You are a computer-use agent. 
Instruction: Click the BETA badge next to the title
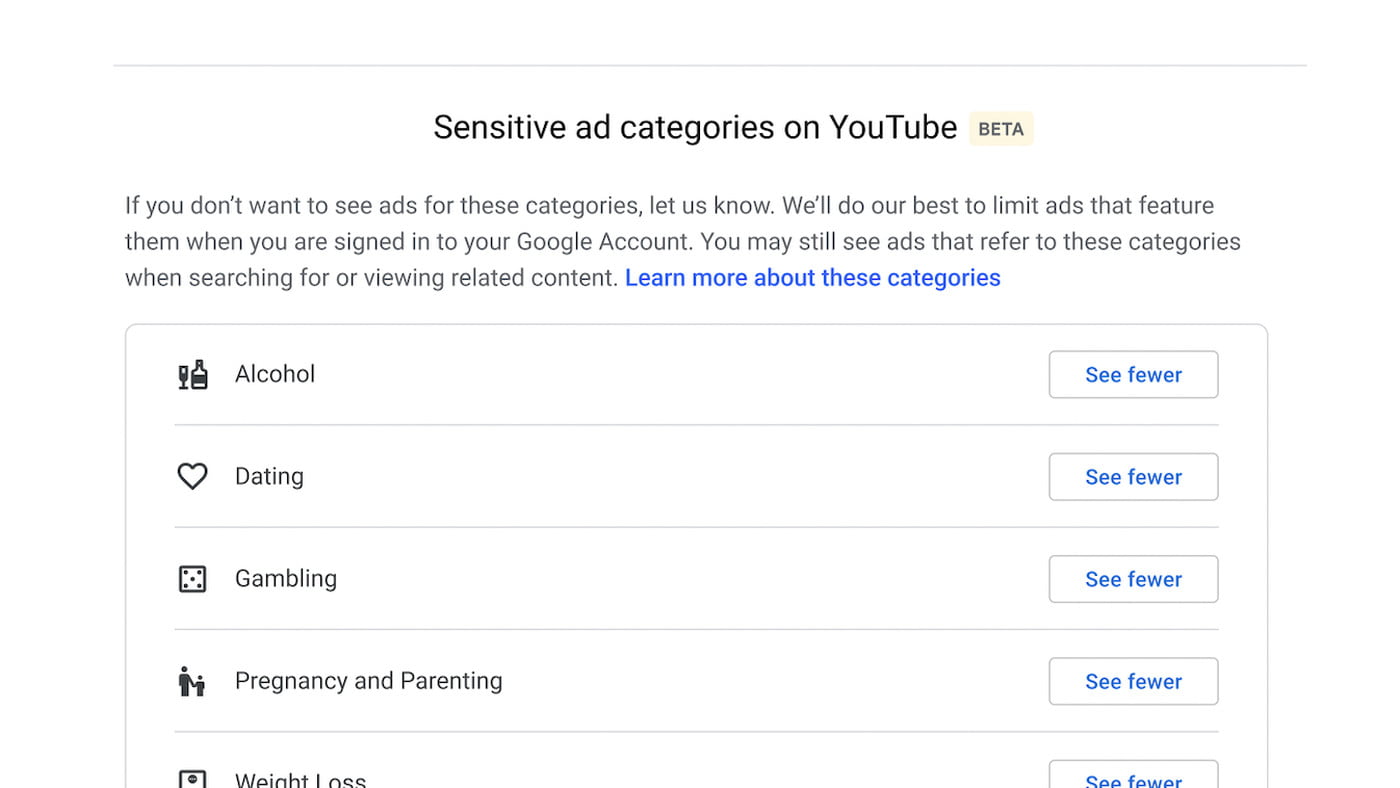[1001, 128]
